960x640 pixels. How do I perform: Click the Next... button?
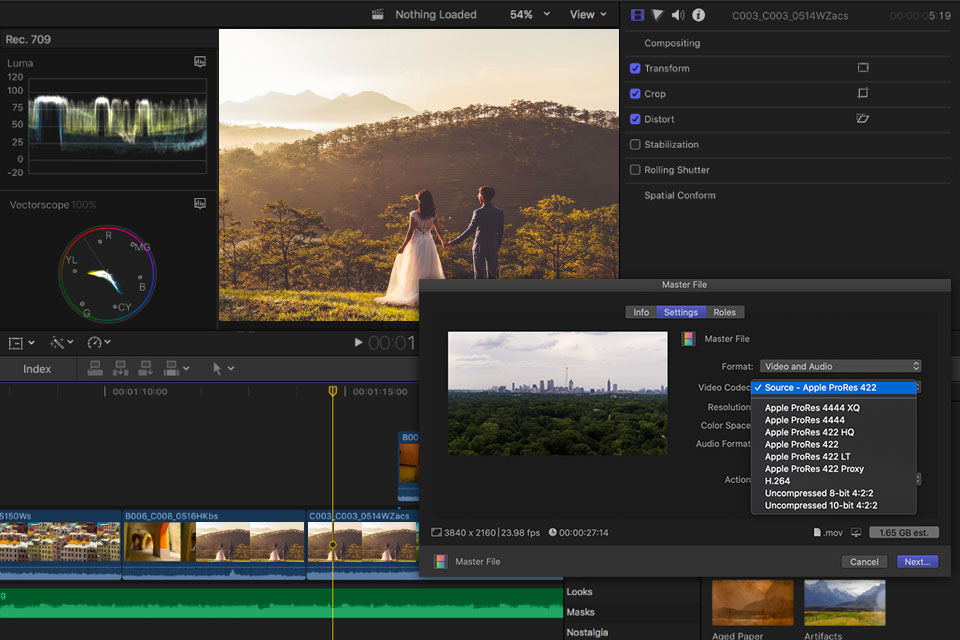pyautogui.click(x=917, y=562)
